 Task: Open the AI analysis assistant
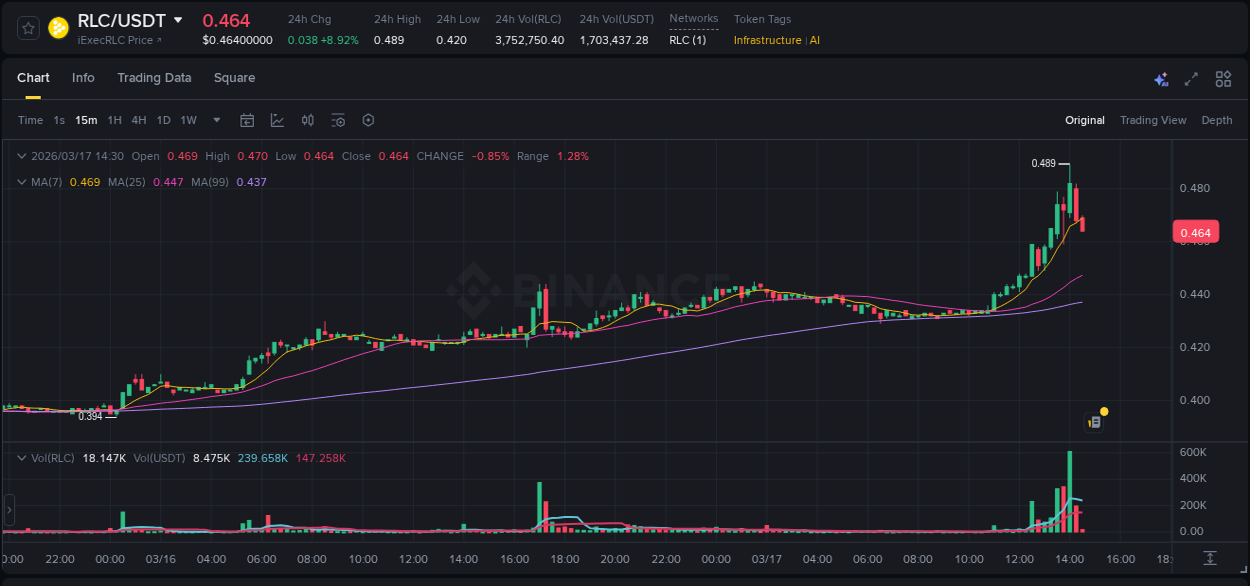(1161, 78)
